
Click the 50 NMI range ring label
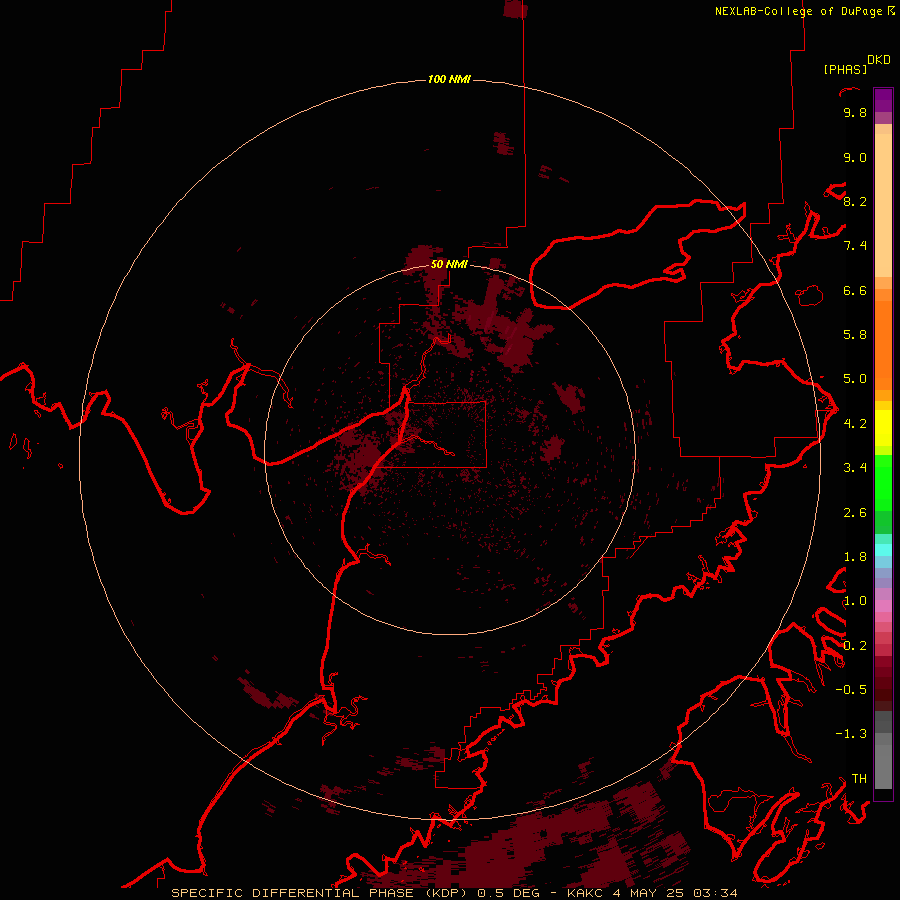[449, 264]
